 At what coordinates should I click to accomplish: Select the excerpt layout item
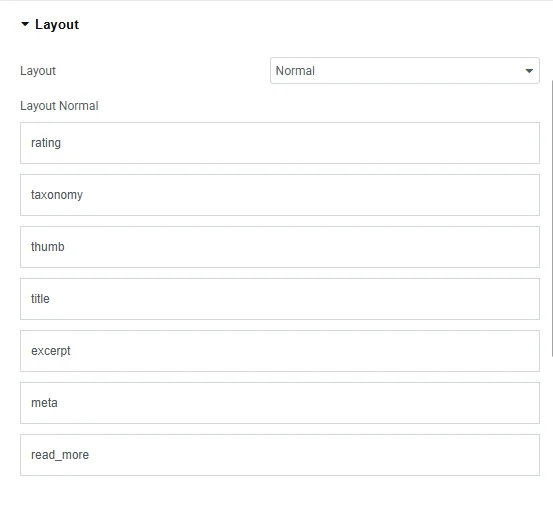(x=280, y=351)
